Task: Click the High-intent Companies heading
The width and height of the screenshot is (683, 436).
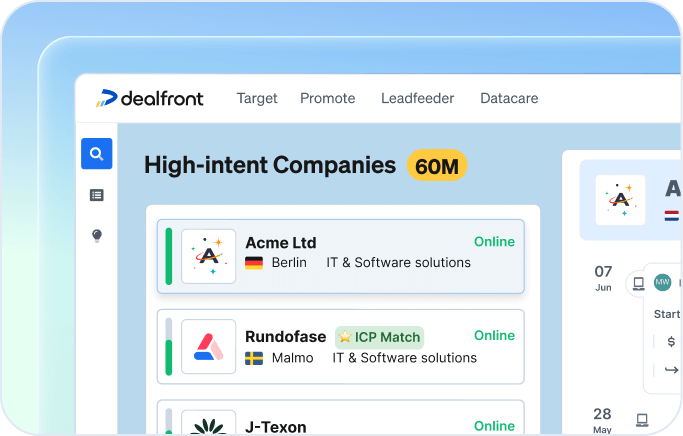Action: click(270, 166)
